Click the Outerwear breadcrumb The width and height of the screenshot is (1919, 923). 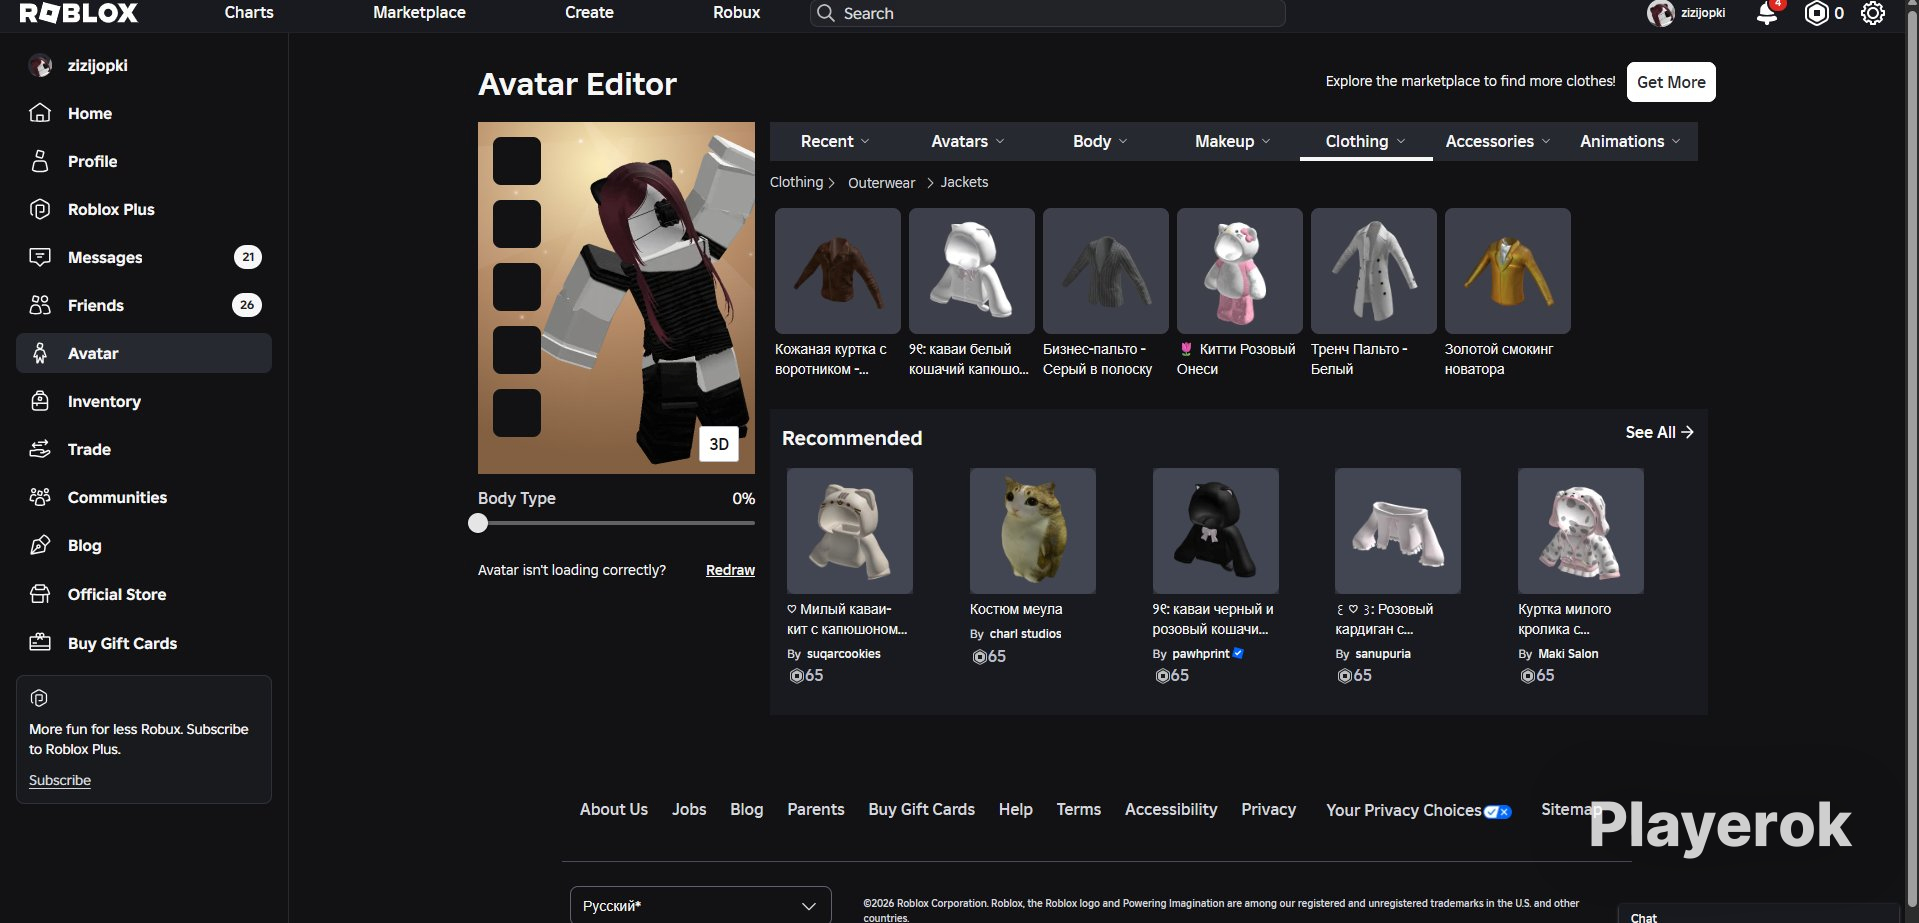click(881, 183)
